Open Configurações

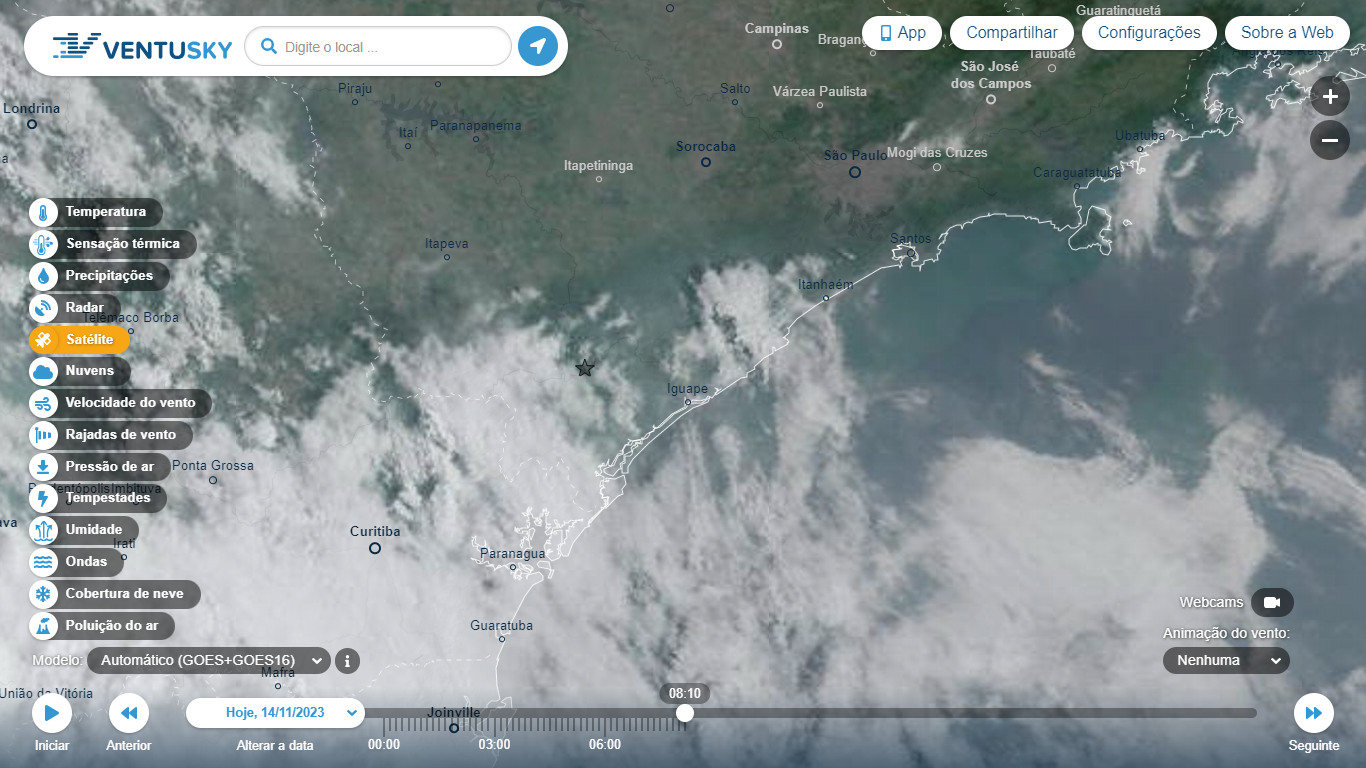[1149, 32]
